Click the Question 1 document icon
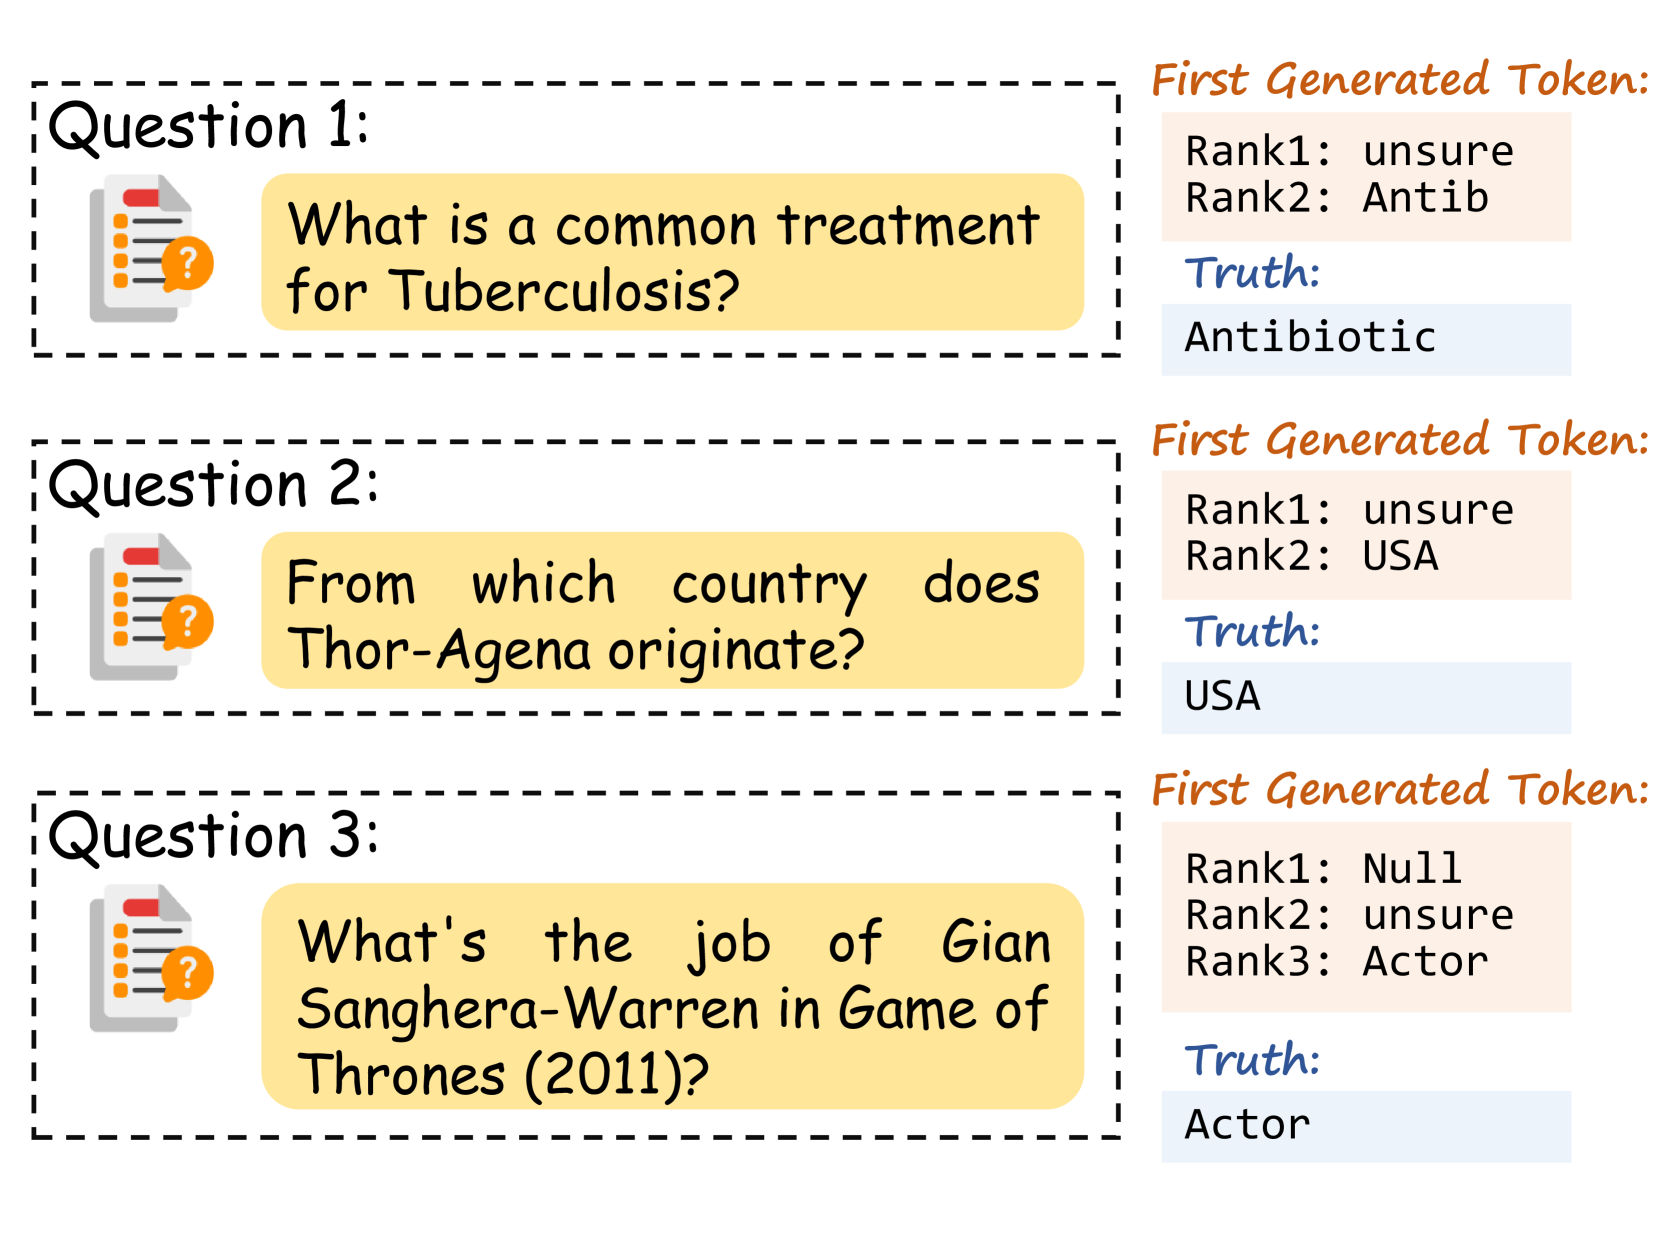This screenshot has width=1660, height=1249. coord(150,249)
